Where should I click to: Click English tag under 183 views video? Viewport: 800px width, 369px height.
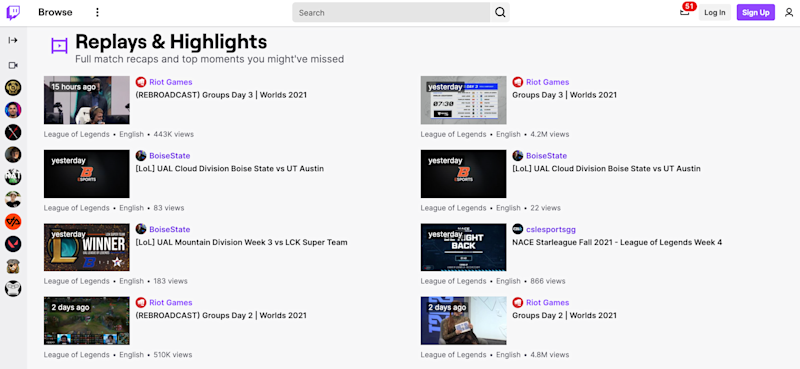132,281
